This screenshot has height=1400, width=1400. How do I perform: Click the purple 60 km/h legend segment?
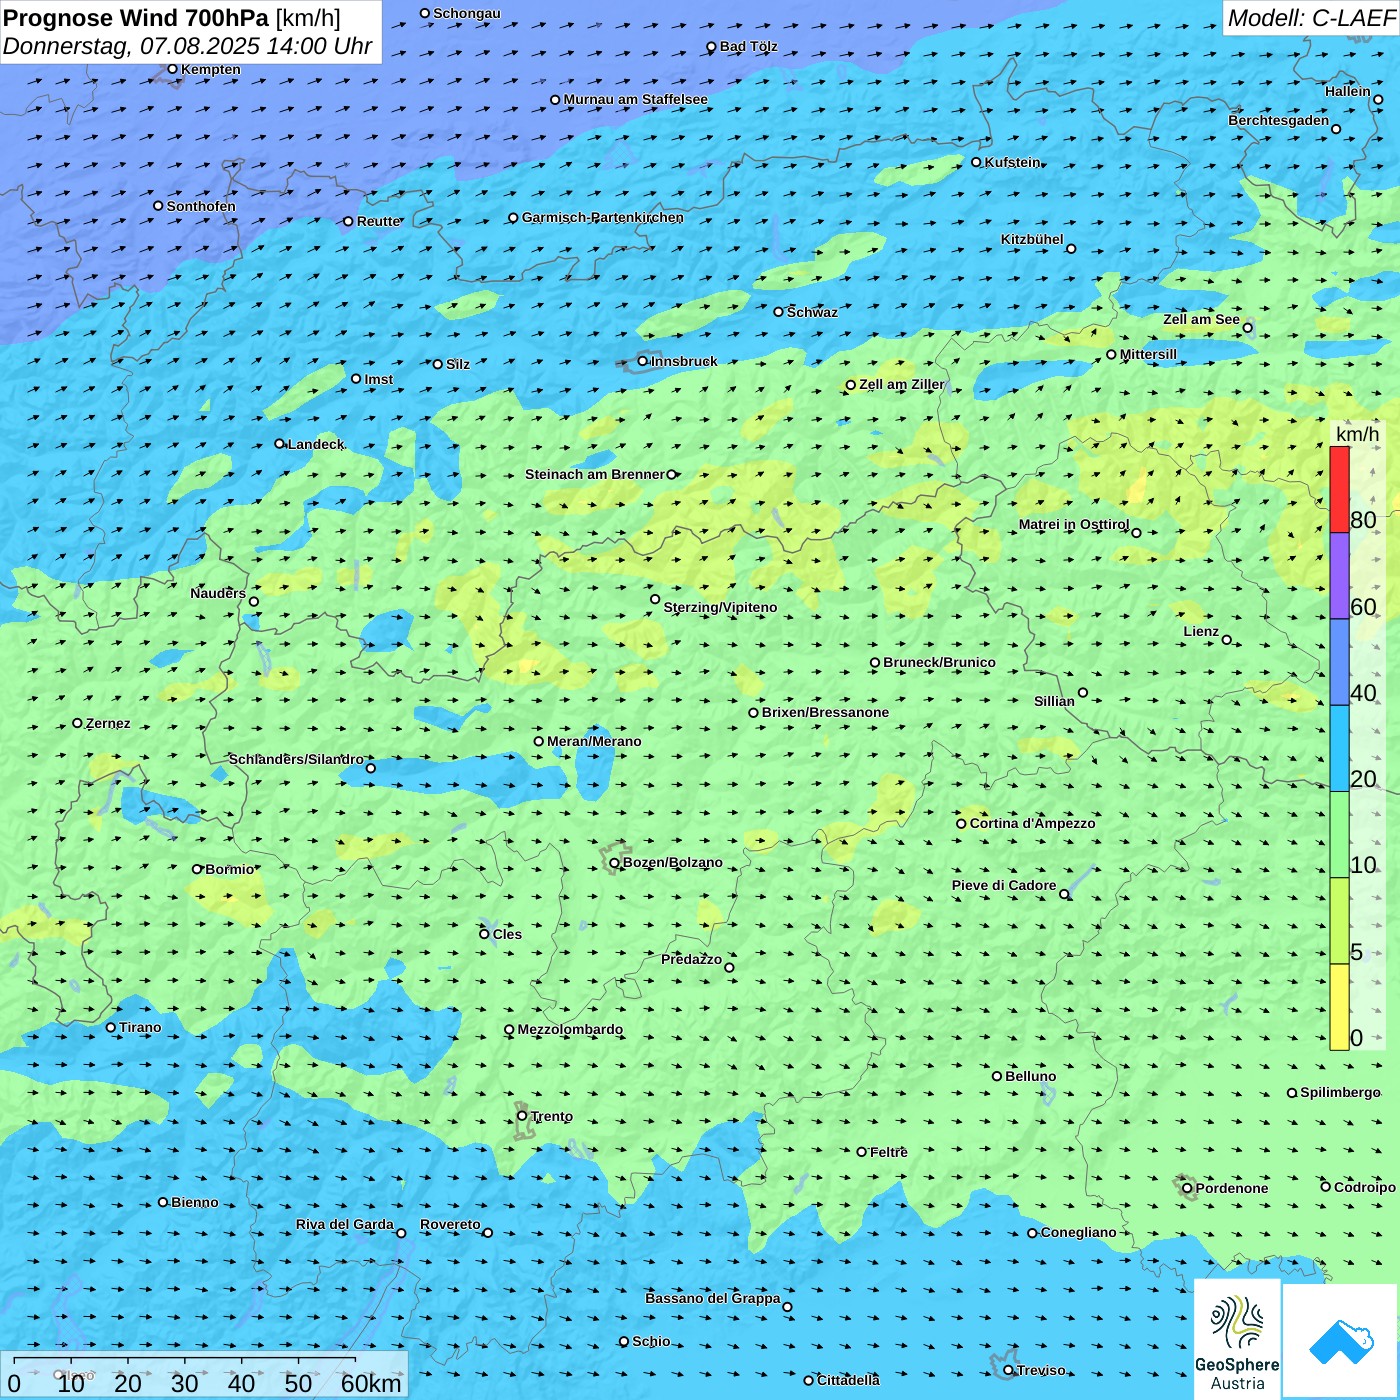pyautogui.click(x=1339, y=576)
